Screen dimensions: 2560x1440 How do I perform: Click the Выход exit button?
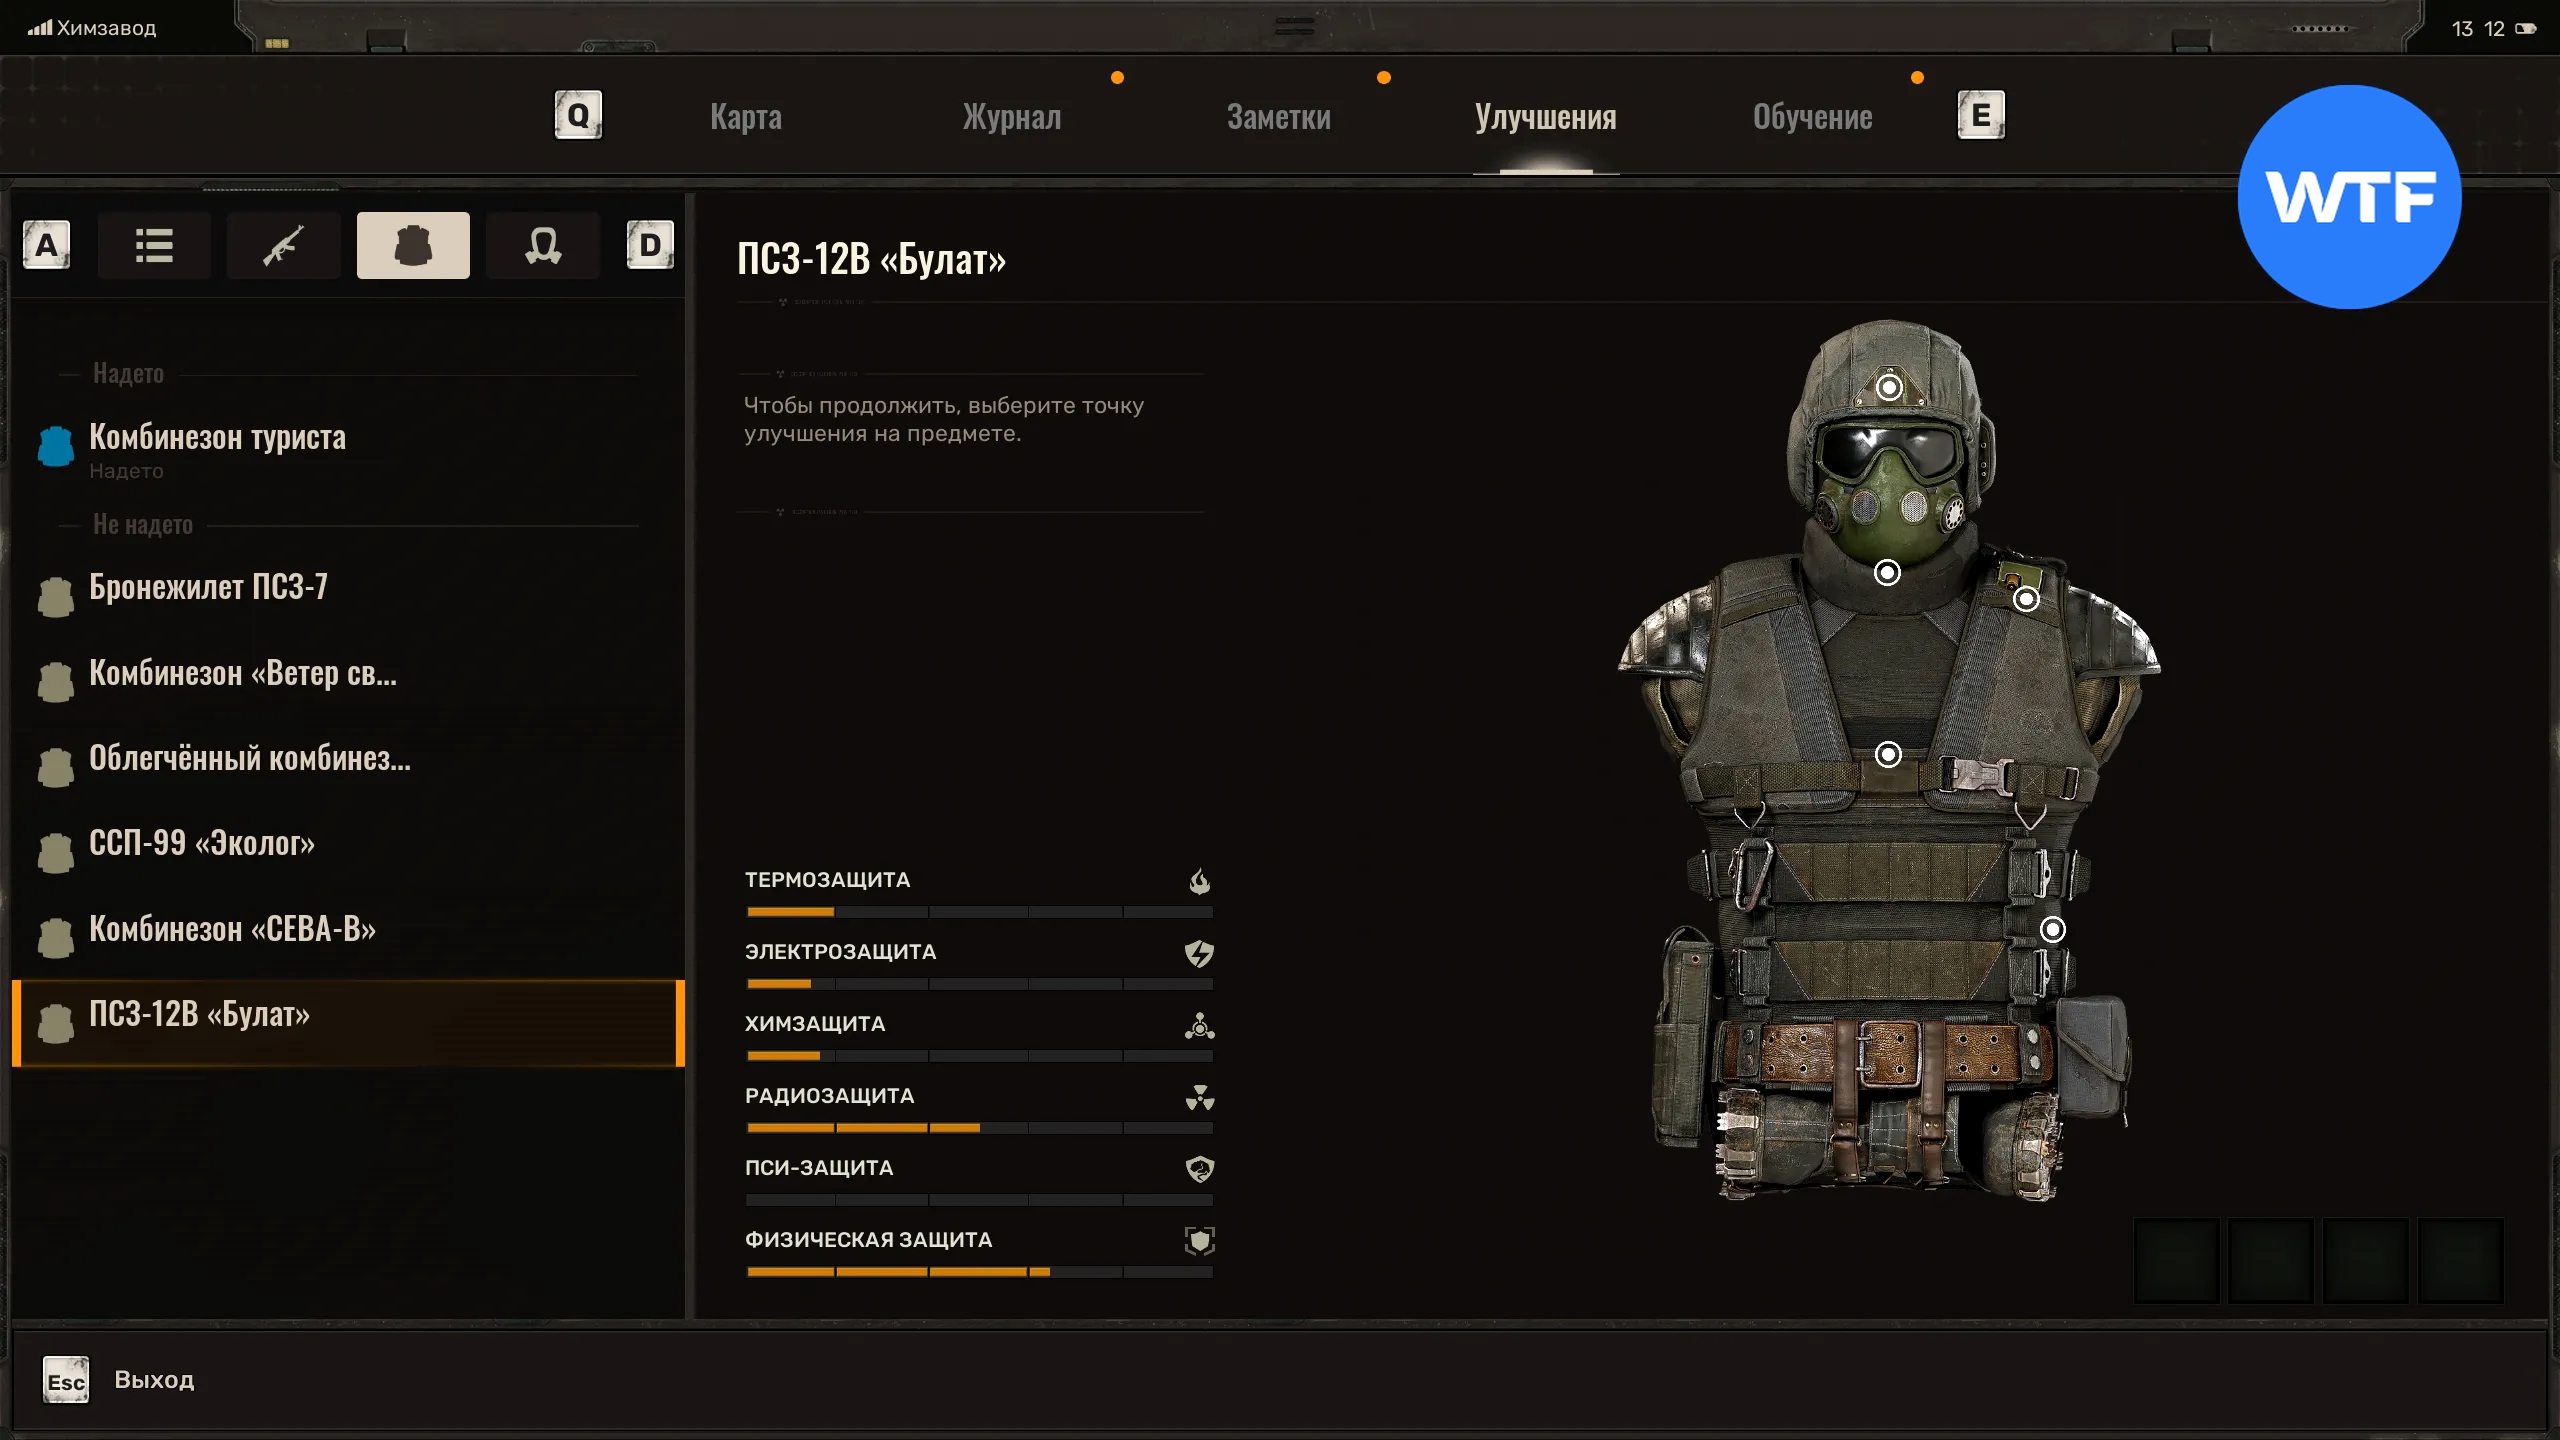tap(153, 1380)
